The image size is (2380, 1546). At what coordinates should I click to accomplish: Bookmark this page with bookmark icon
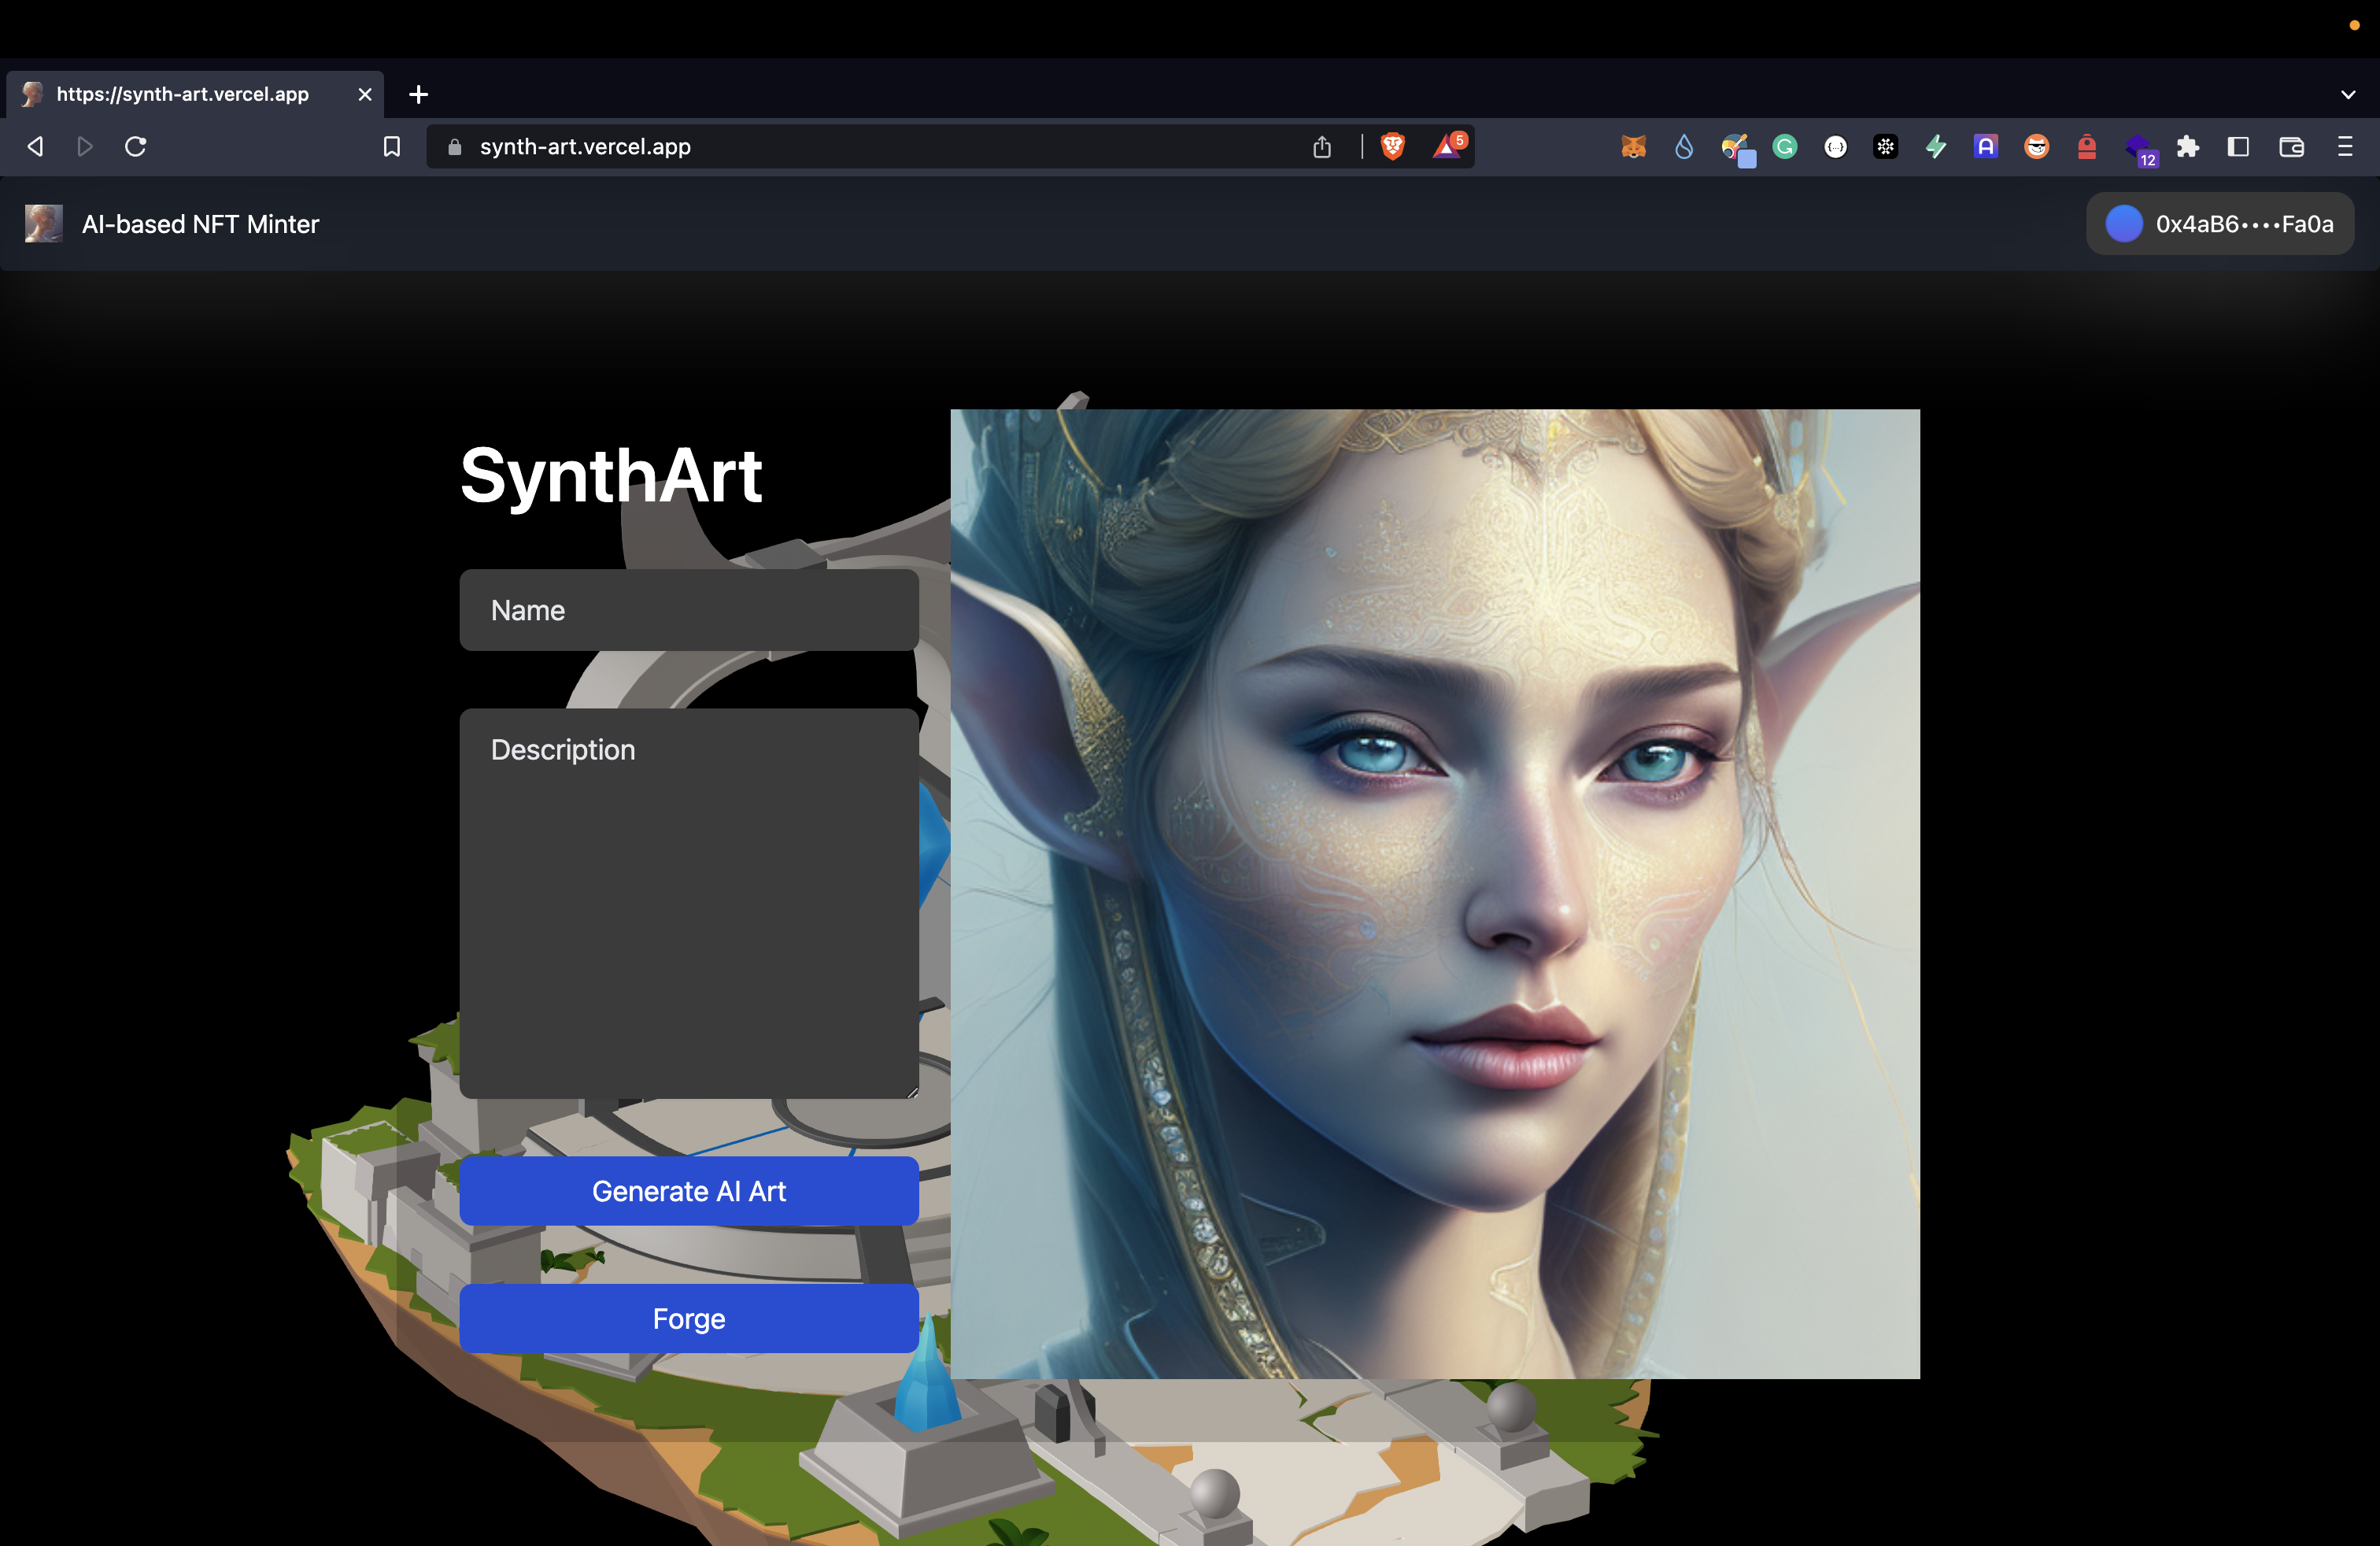[392, 147]
